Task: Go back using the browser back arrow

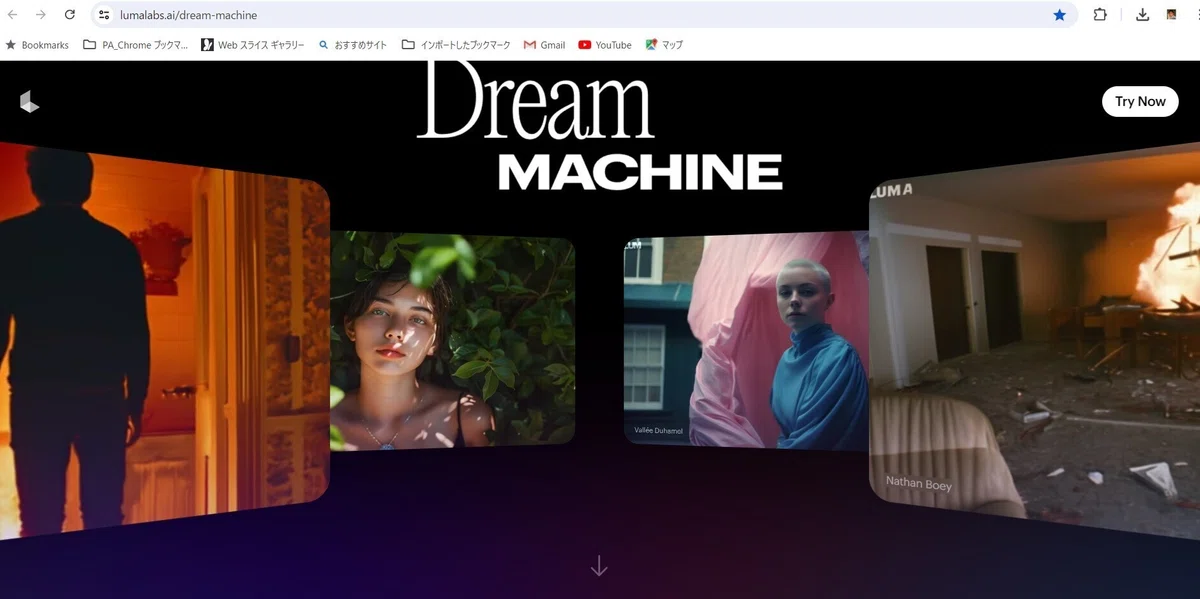Action: [13, 15]
